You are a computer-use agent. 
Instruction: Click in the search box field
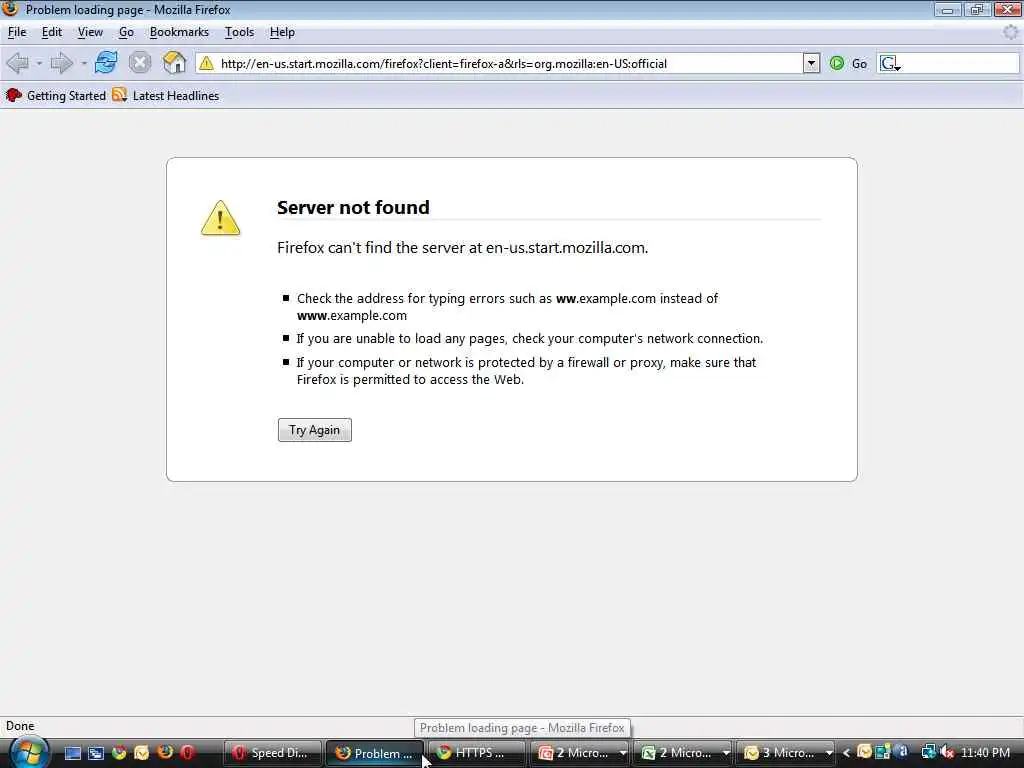tap(959, 63)
